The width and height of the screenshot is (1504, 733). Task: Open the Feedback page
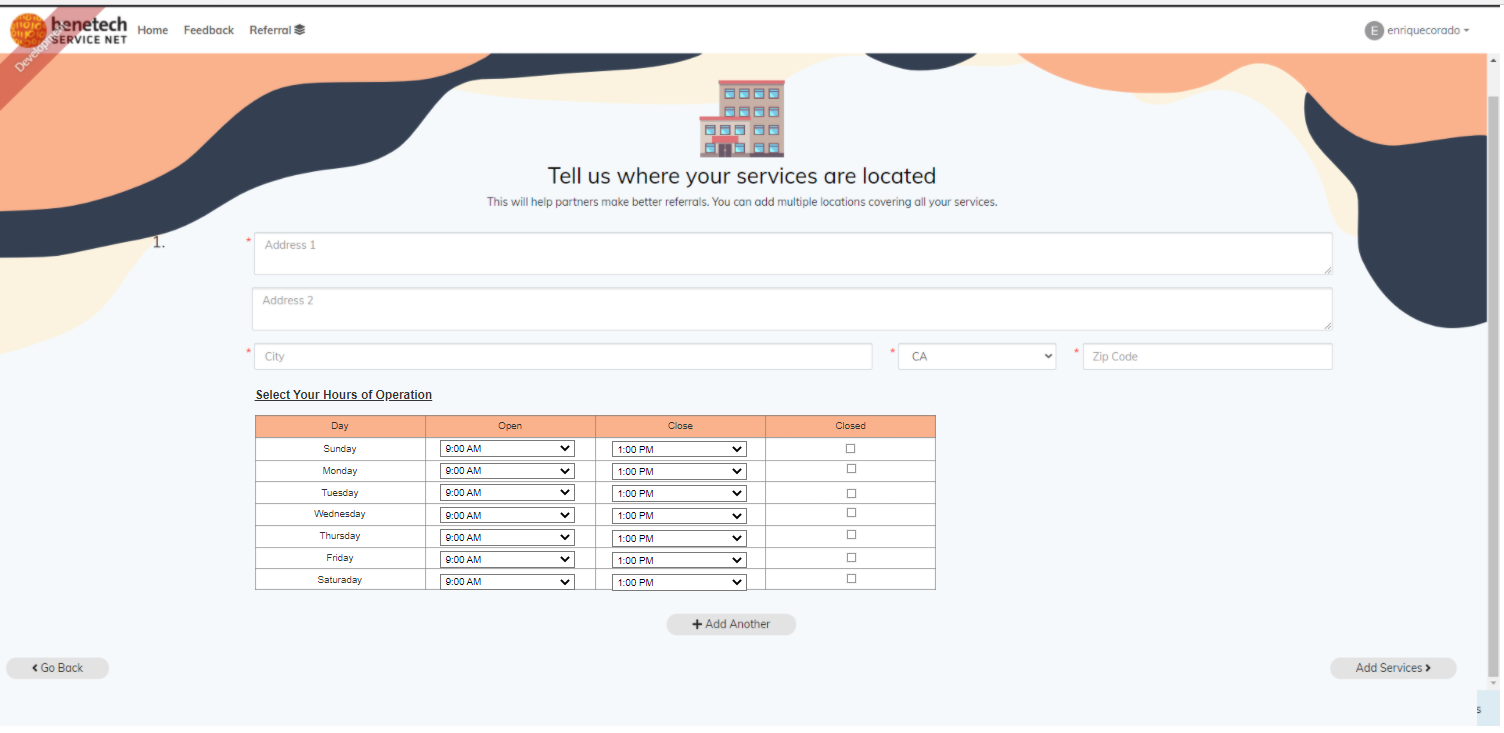click(208, 30)
